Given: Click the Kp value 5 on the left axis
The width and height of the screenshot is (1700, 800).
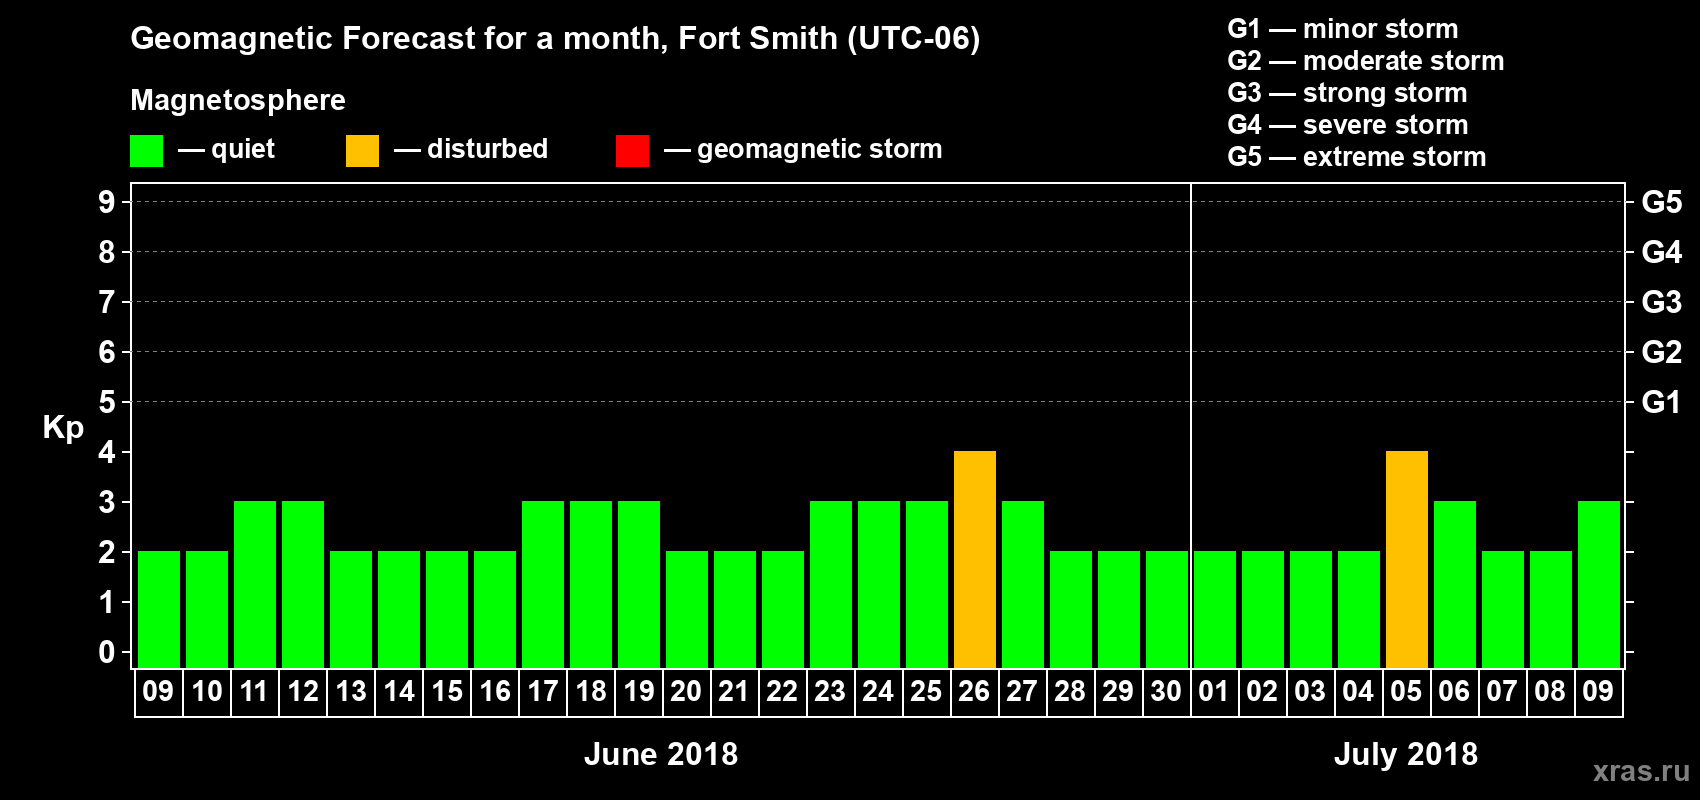Looking at the screenshot, I should coord(107,402).
